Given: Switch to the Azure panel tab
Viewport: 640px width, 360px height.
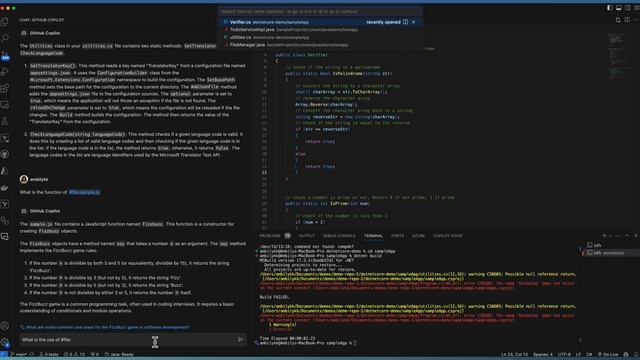Looking at the screenshot, I should coord(418,236).
